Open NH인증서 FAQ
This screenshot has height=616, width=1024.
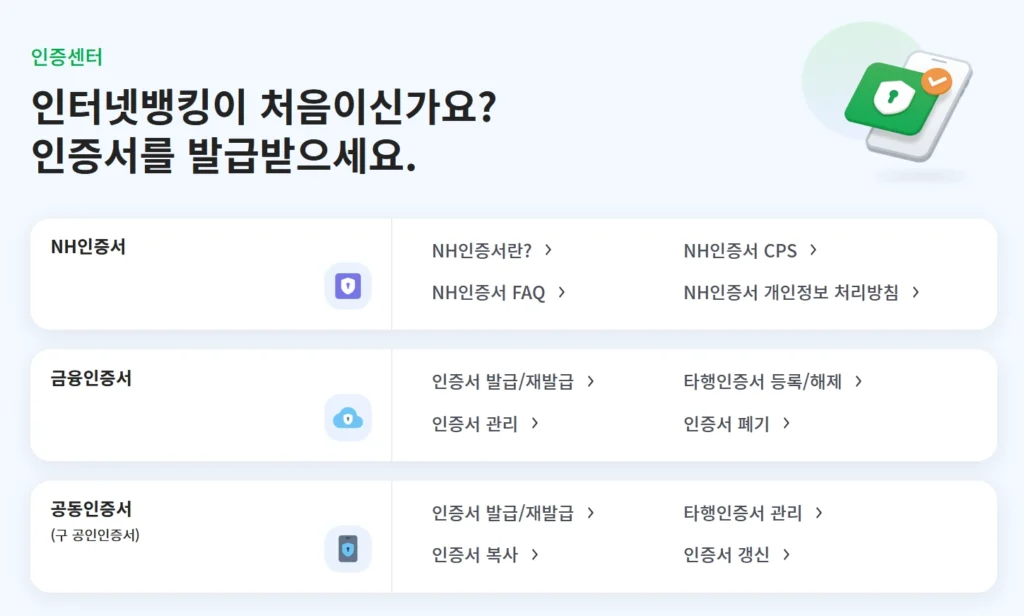[488, 293]
